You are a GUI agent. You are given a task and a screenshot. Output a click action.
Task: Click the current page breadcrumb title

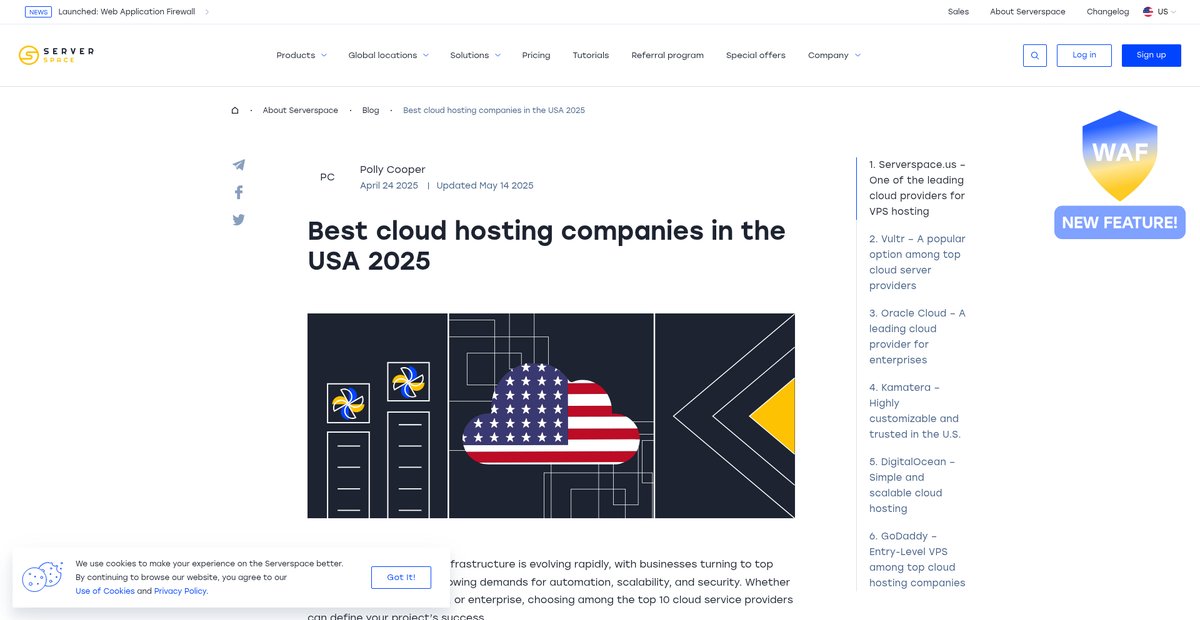(x=494, y=110)
